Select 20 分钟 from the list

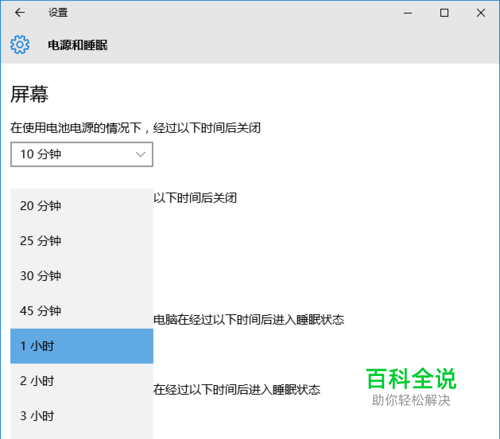[x=82, y=206]
